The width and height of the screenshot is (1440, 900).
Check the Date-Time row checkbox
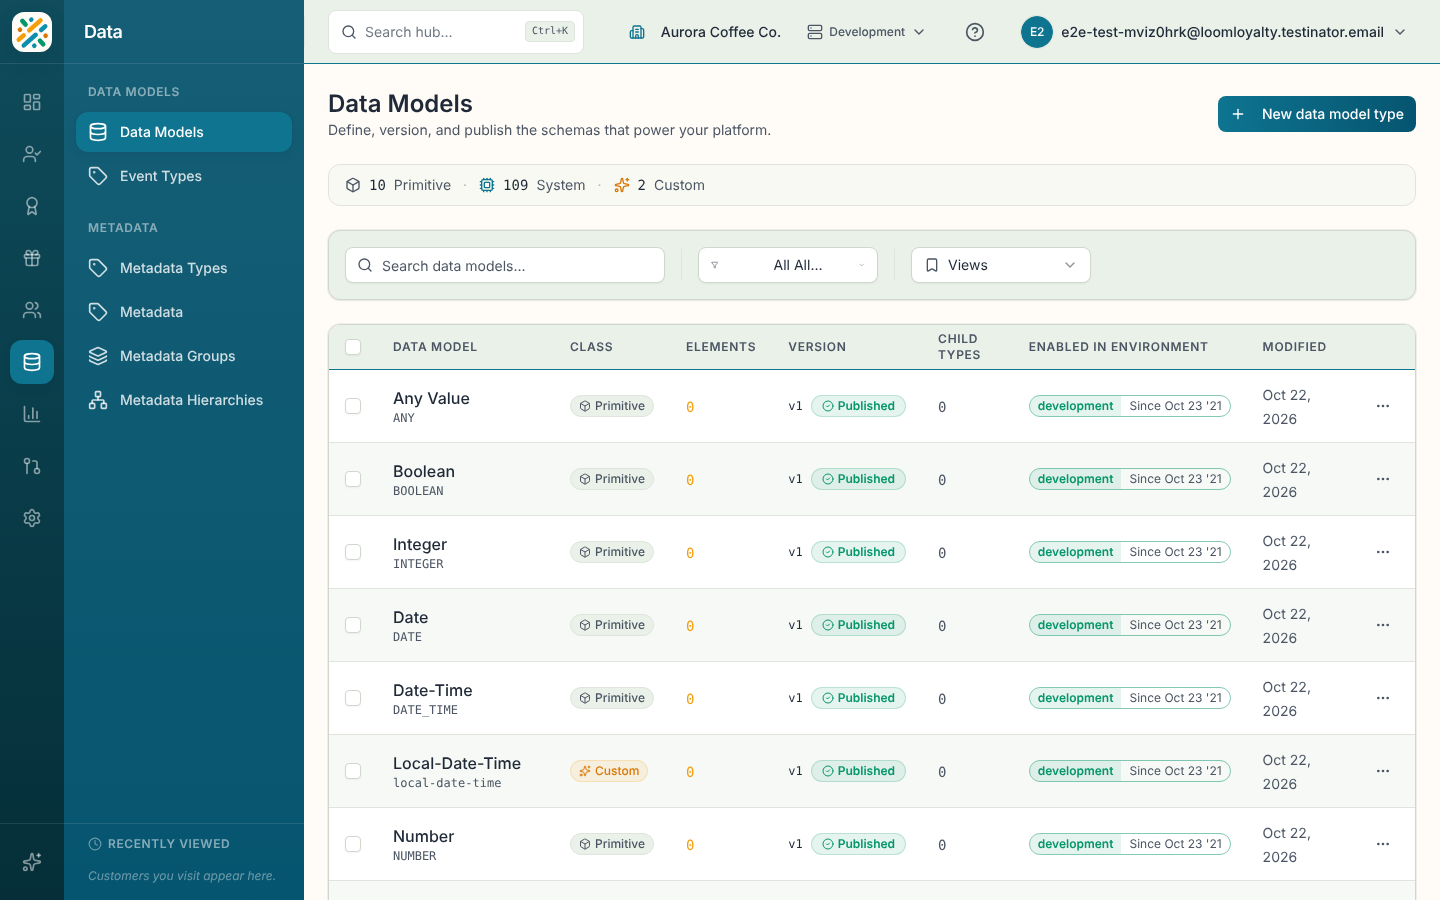click(353, 698)
